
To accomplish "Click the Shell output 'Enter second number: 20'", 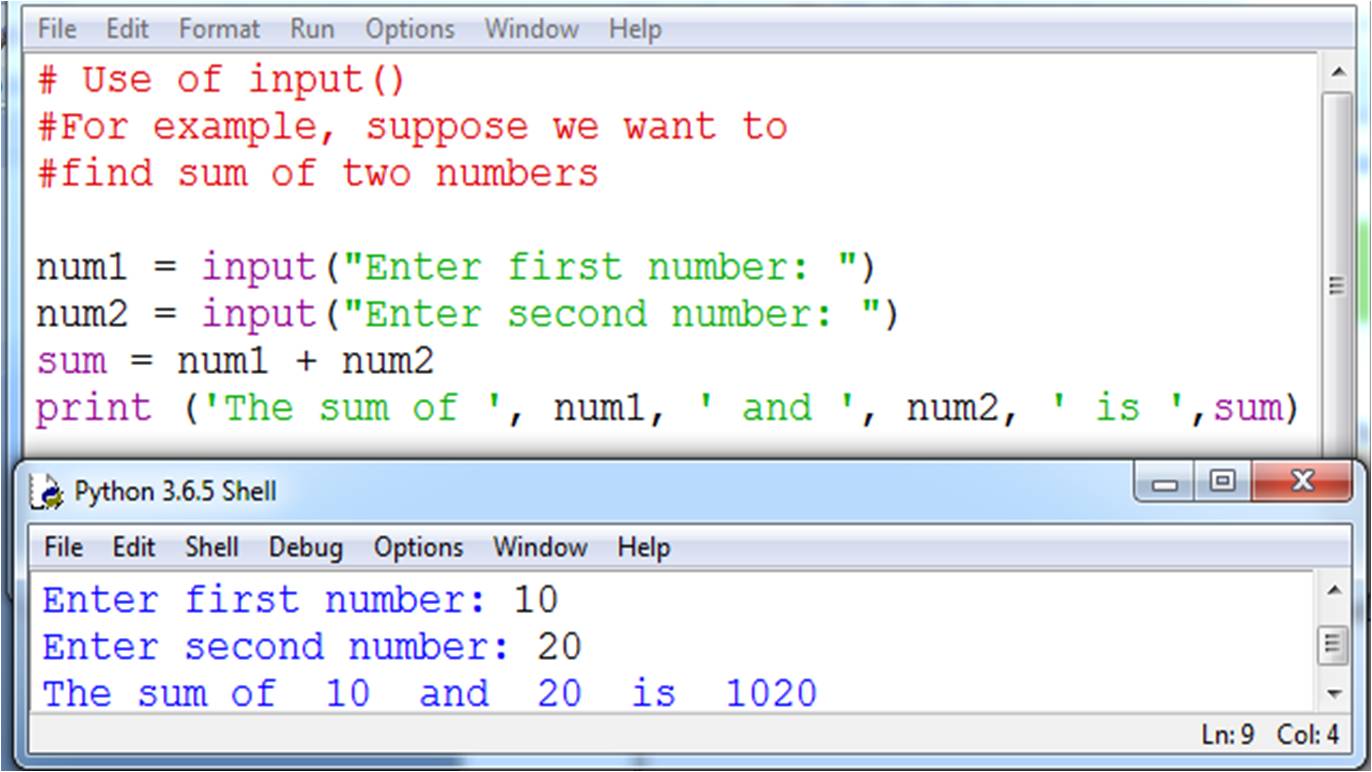I will pos(312,647).
